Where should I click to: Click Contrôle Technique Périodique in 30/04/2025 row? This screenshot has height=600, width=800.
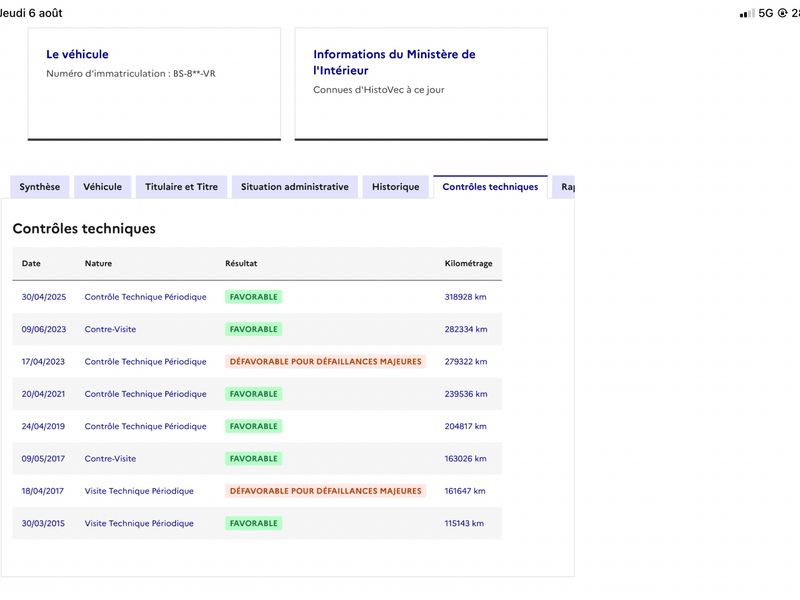tap(145, 297)
